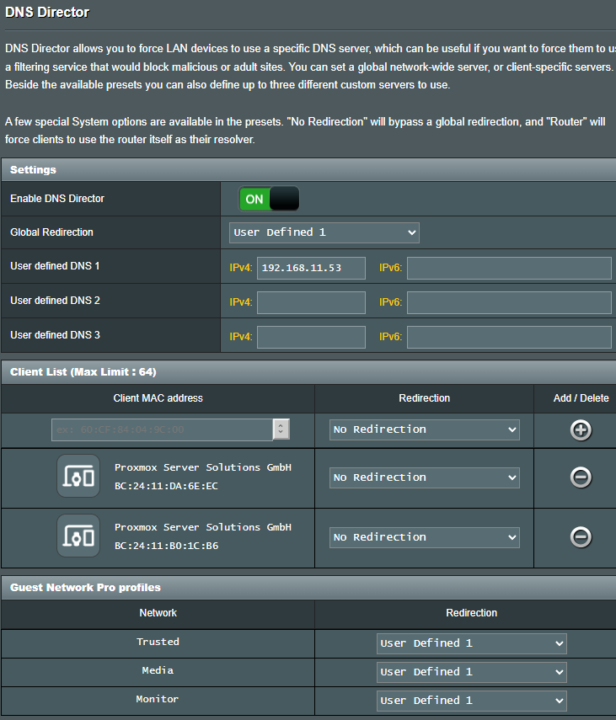Screen dimensions: 616x720
Task: Click the DNS Director page title
Action: point(47,12)
